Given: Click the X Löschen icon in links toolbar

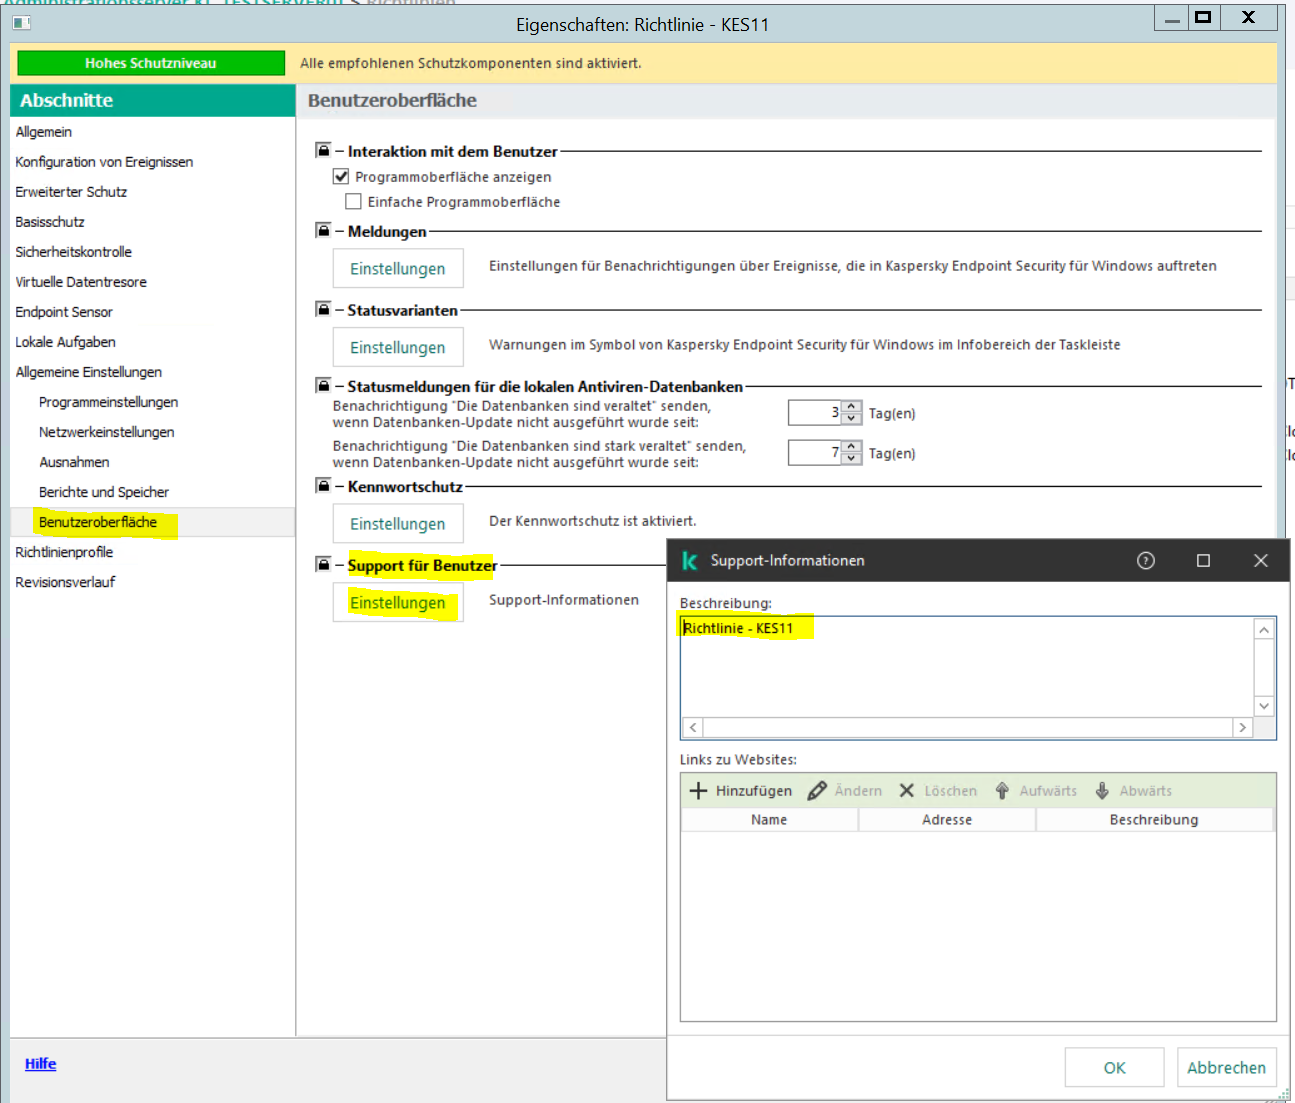Looking at the screenshot, I should pos(907,791).
